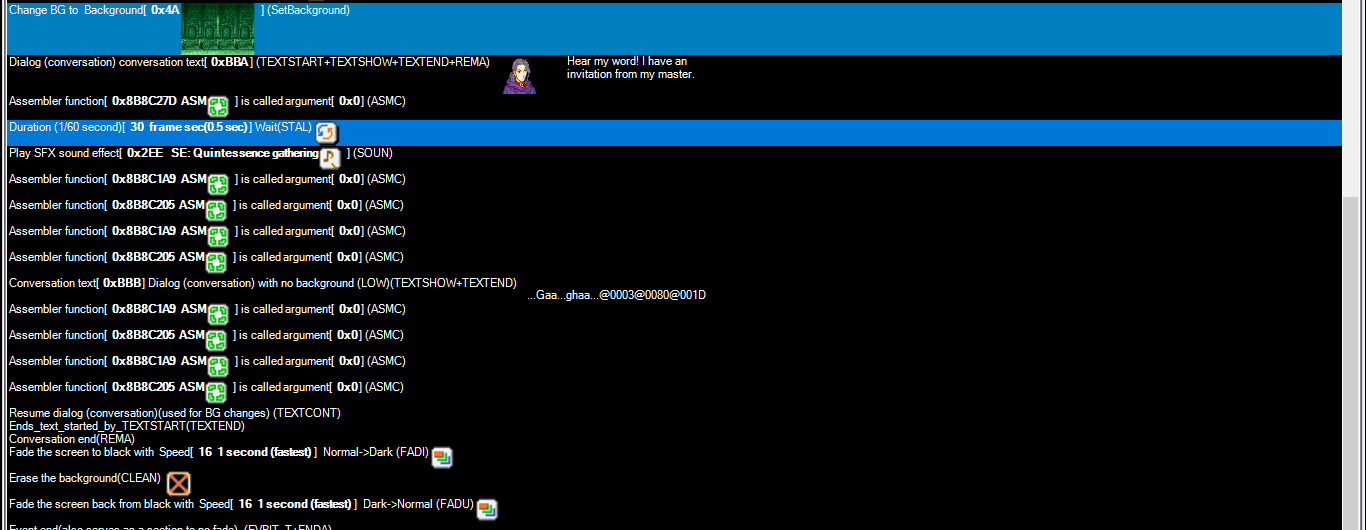Click the purple-robed character portrait
This screenshot has width=1366, height=530.
click(519, 76)
